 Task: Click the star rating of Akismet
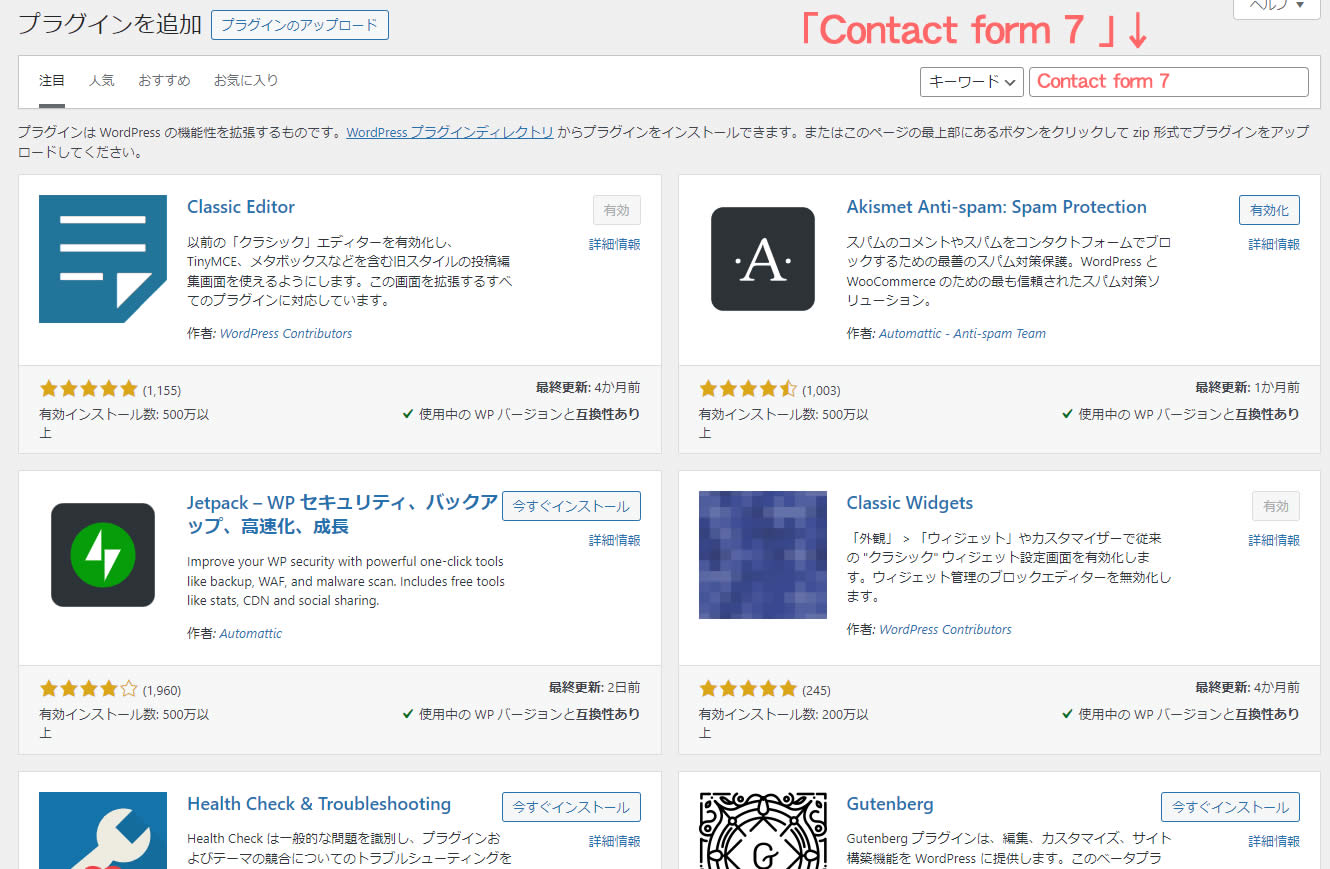748,389
